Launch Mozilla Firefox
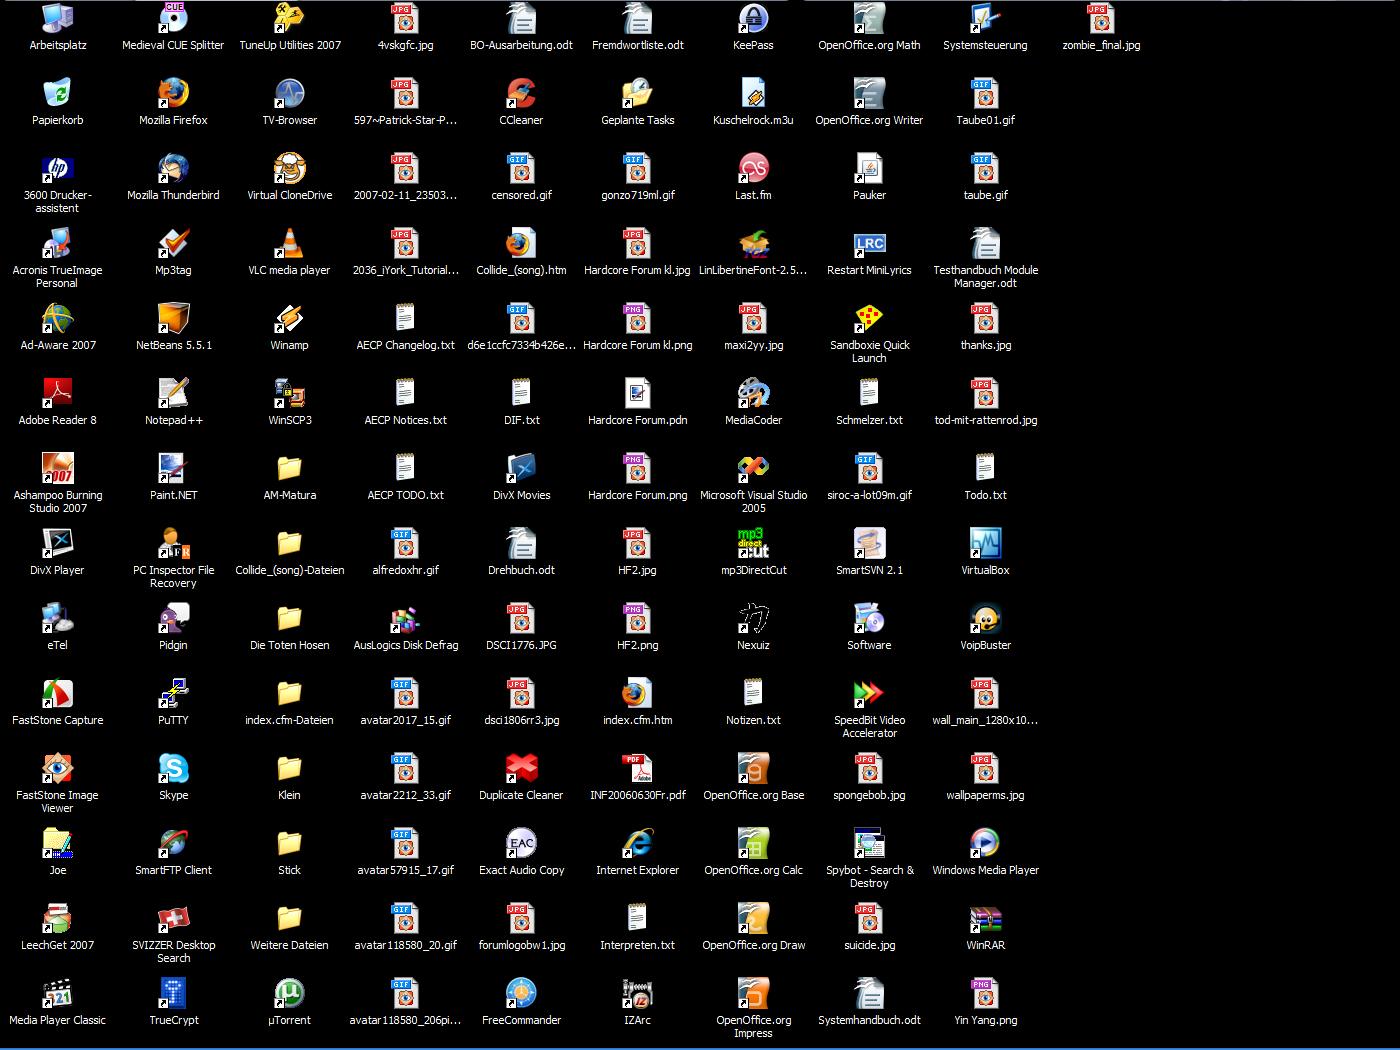The image size is (1400, 1050). (x=174, y=93)
